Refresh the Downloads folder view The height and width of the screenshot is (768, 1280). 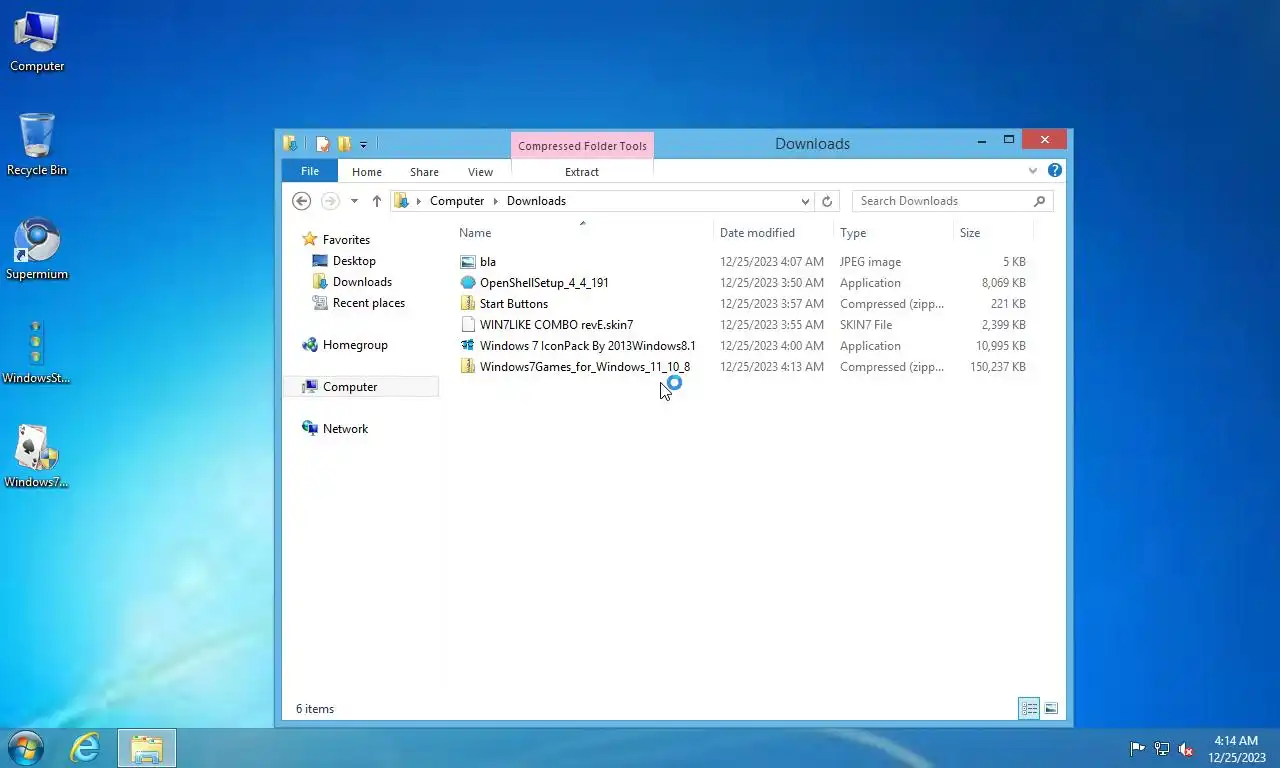[827, 201]
